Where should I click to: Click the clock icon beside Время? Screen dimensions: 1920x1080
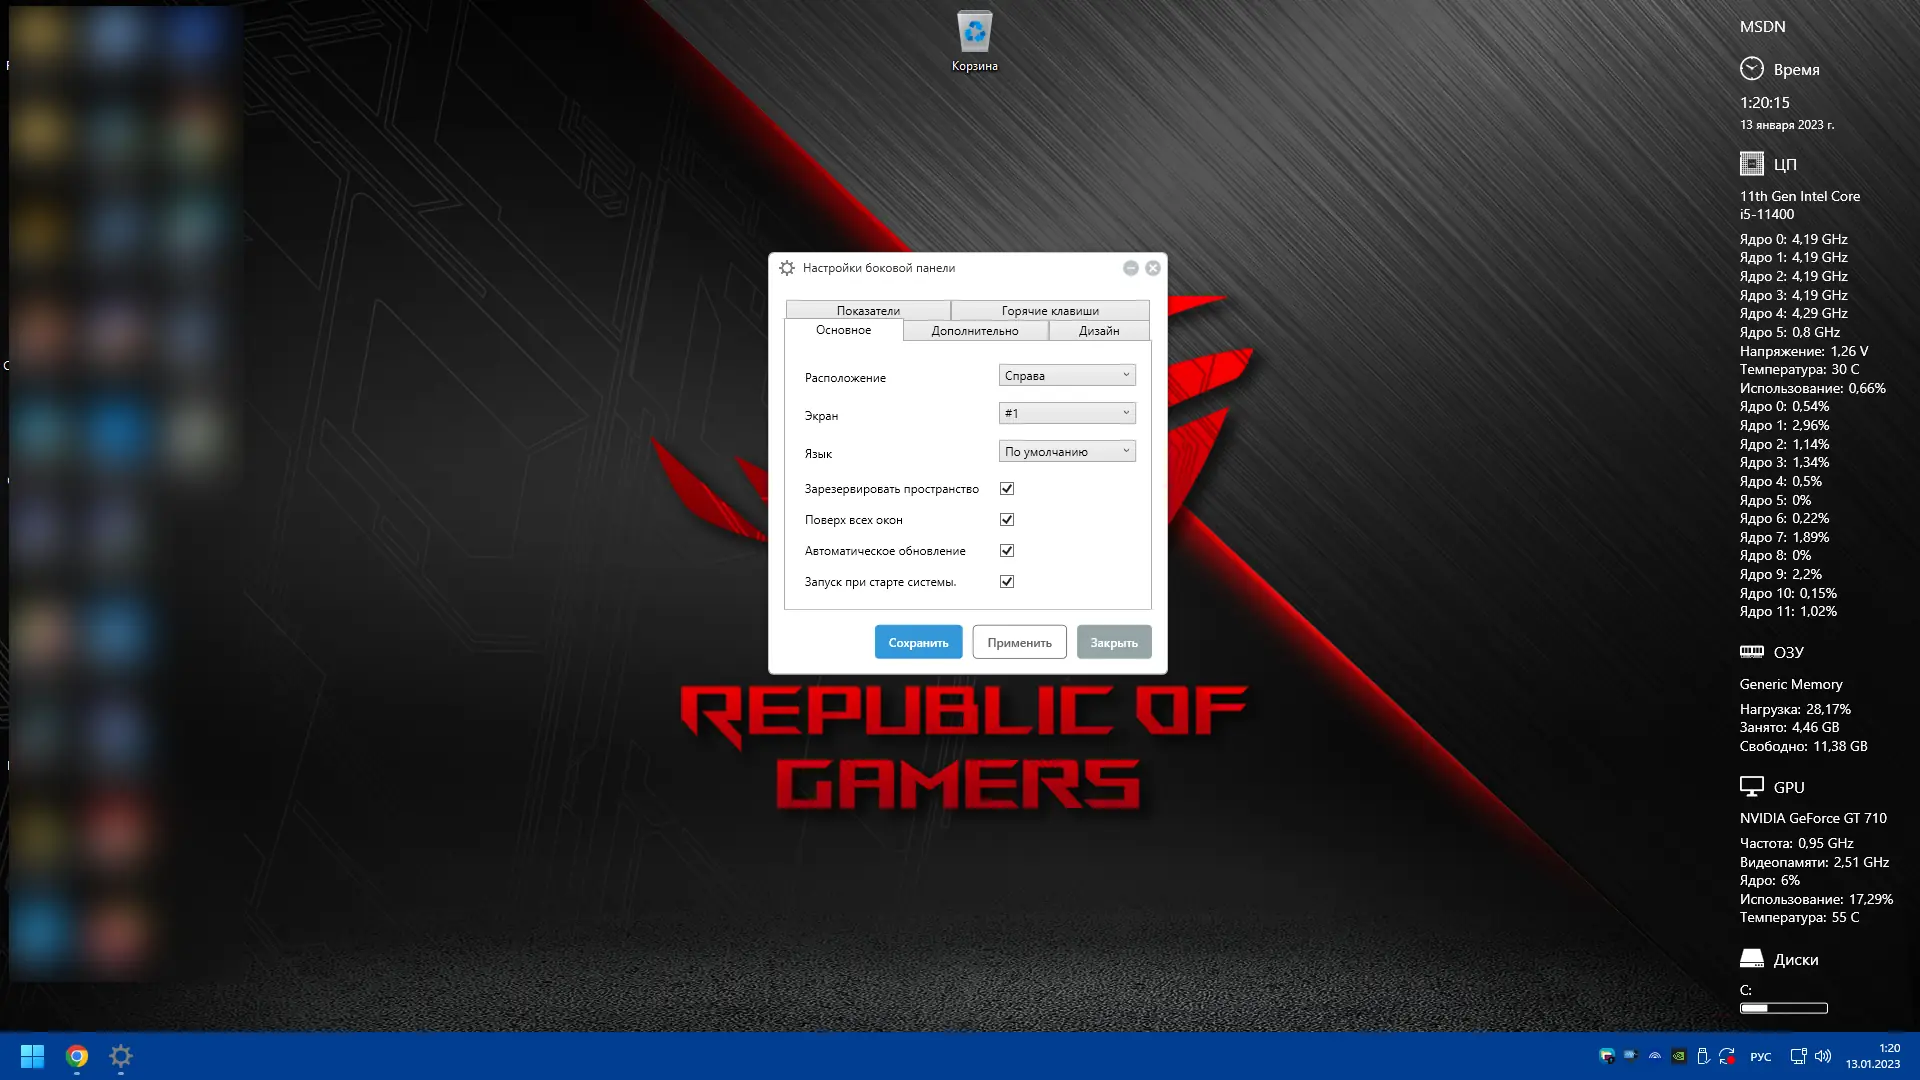[1751, 69]
